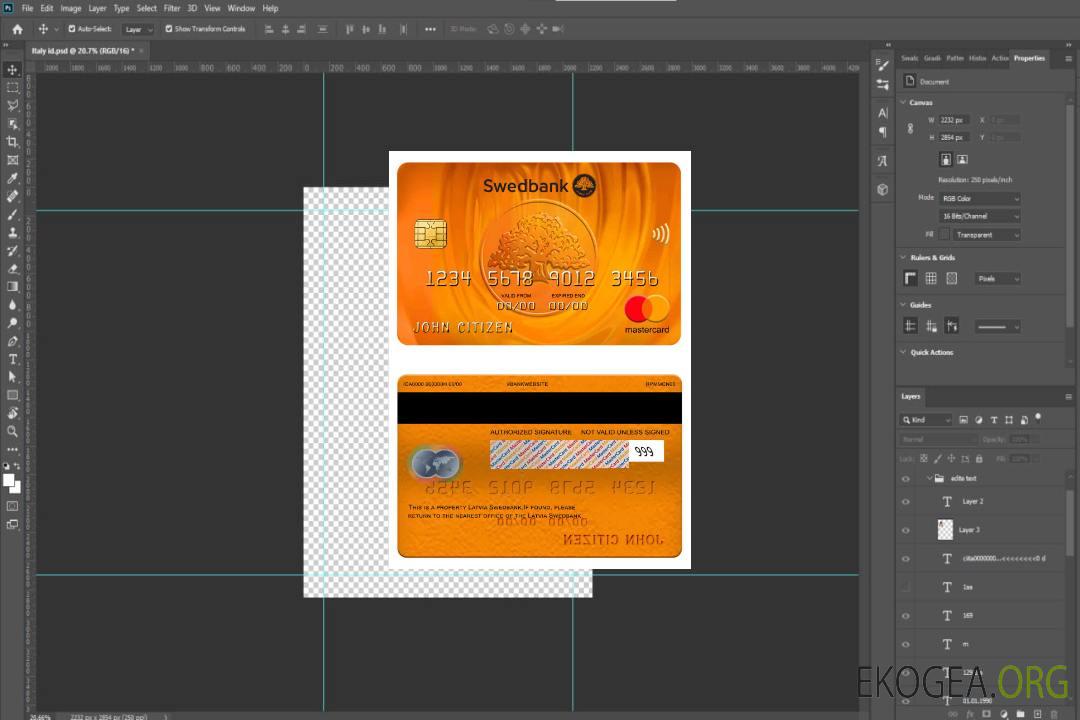The height and width of the screenshot is (720, 1080).
Task: Open the Image menu
Action: pyautogui.click(x=70, y=8)
